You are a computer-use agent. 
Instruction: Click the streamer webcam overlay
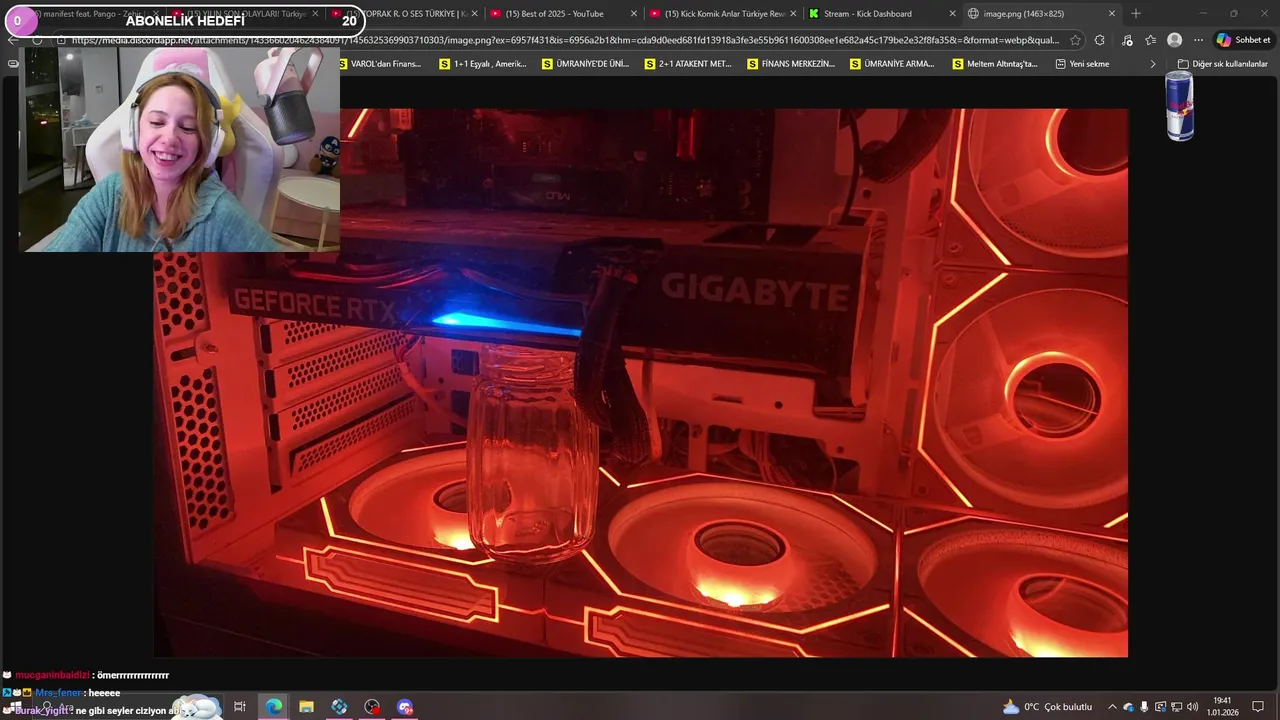(x=179, y=148)
